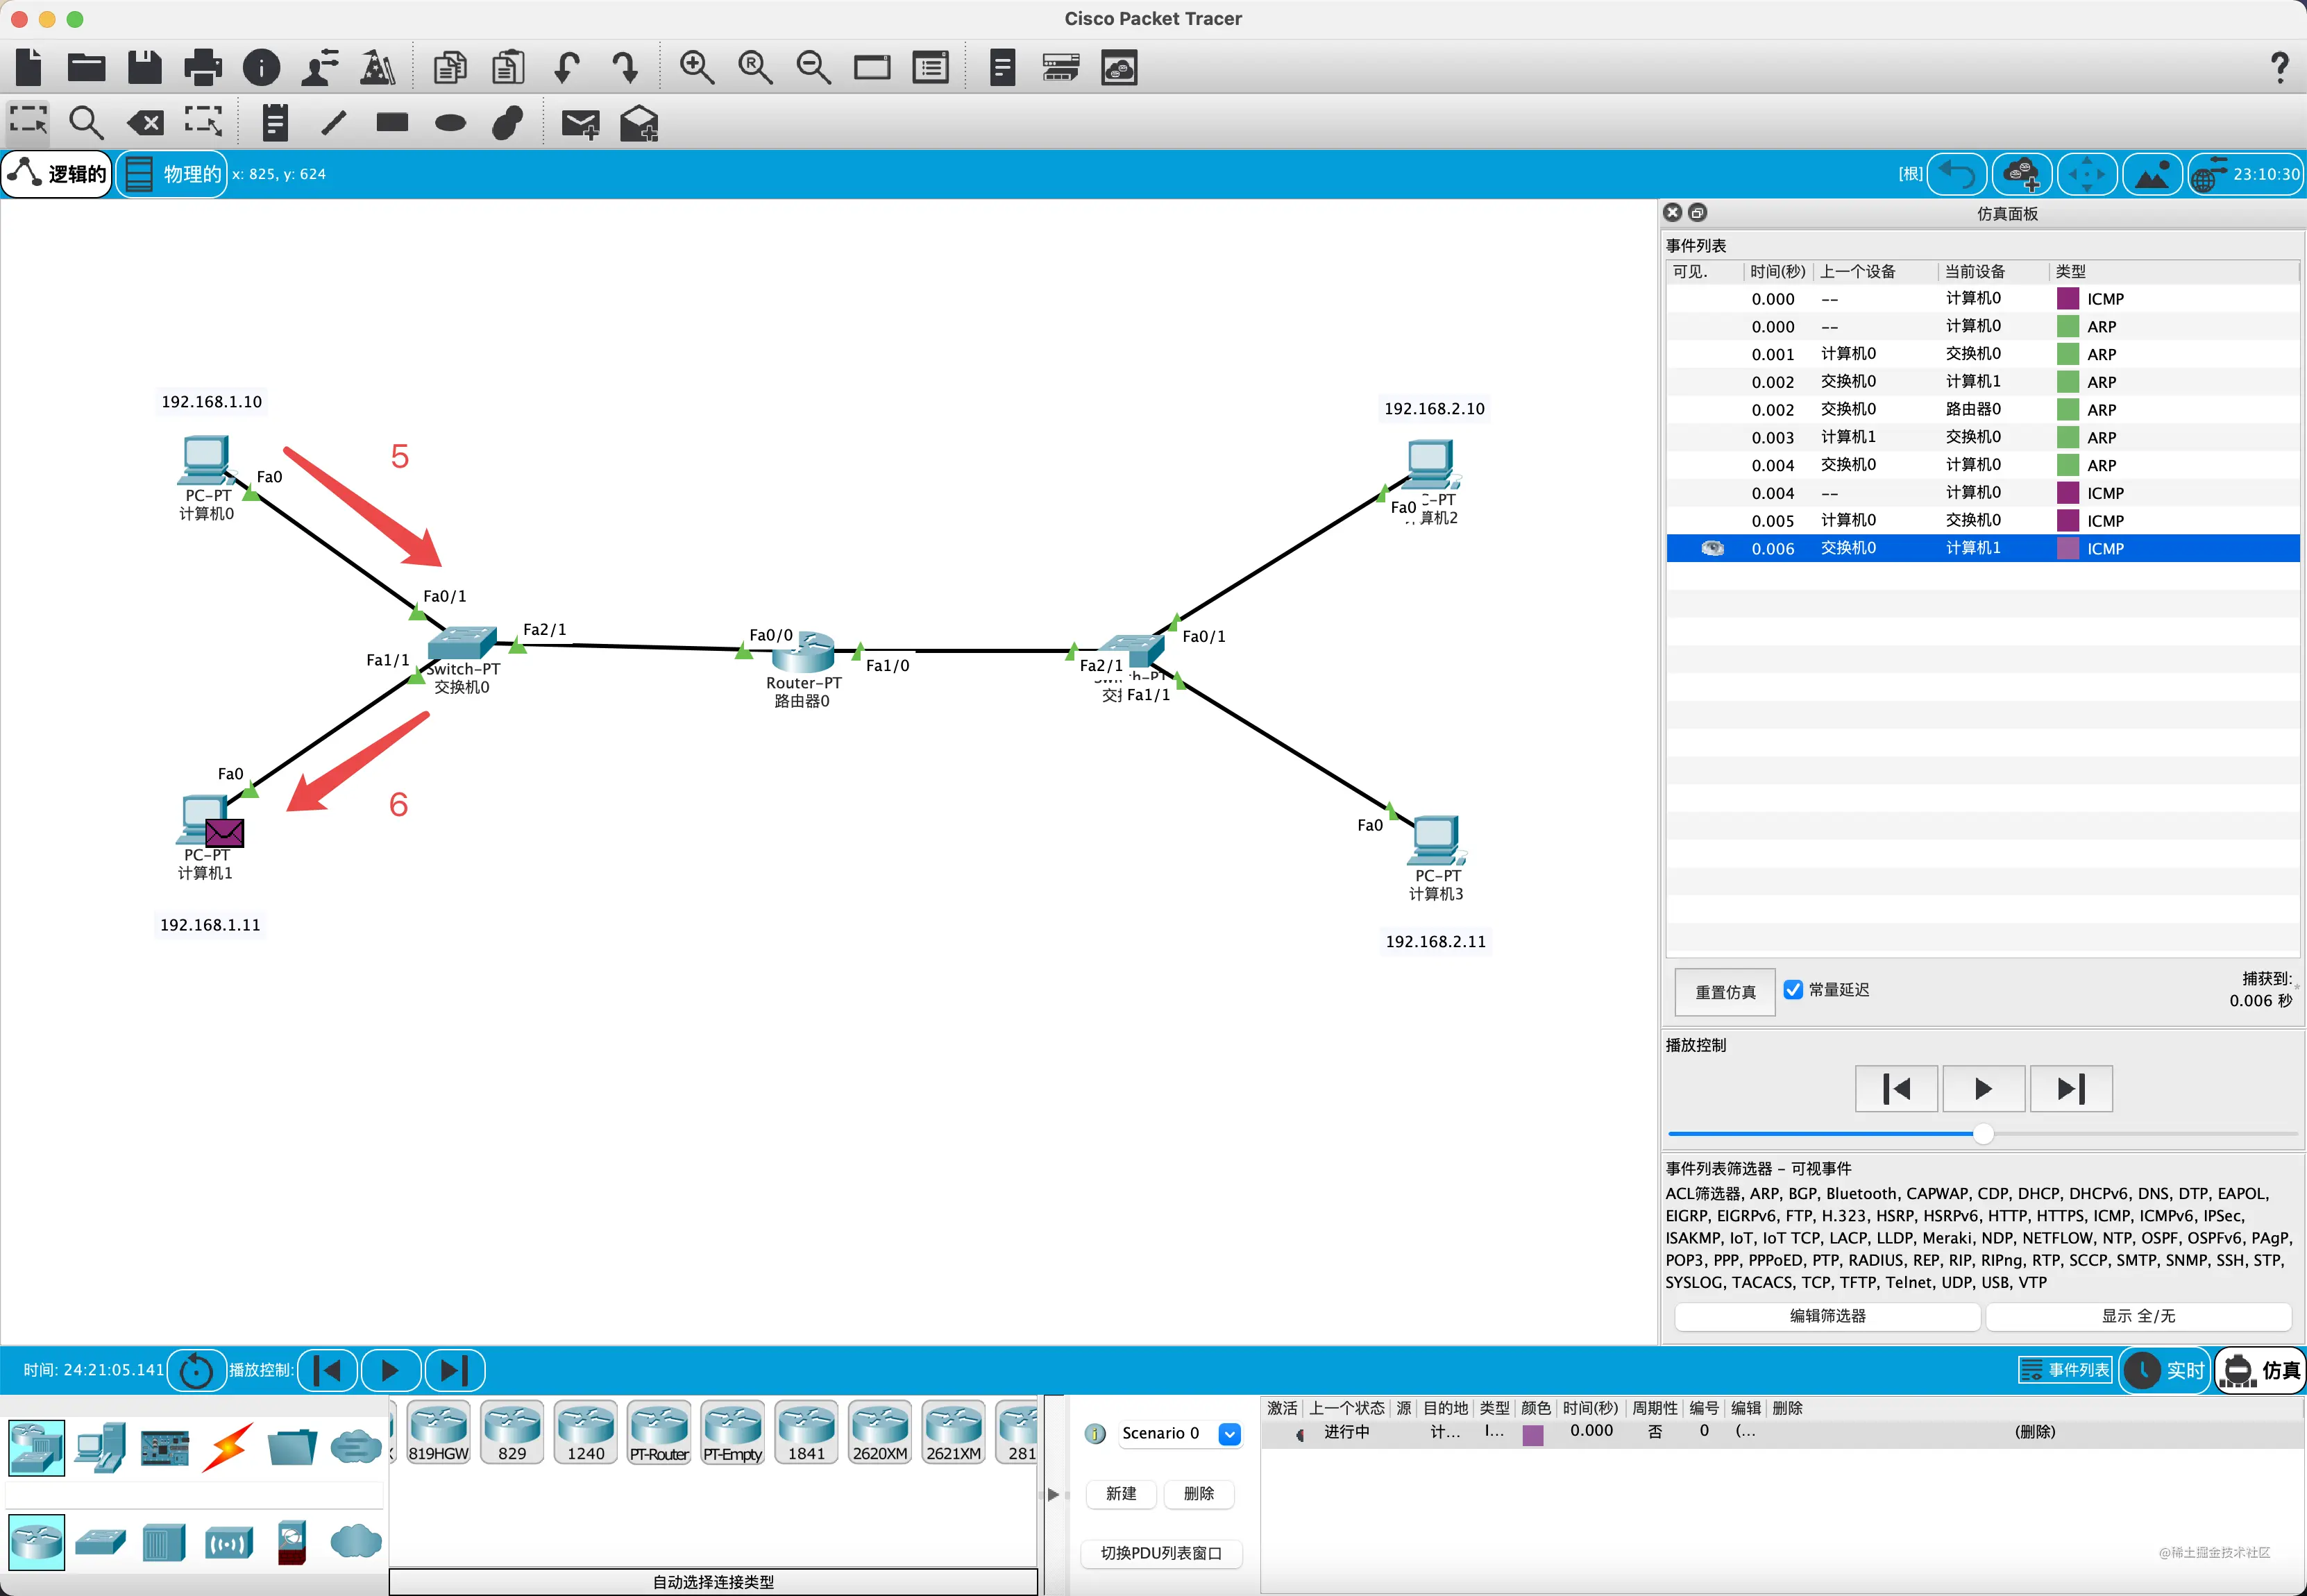
Task: Click 计算机3 PC on canvas
Action: [1436, 840]
